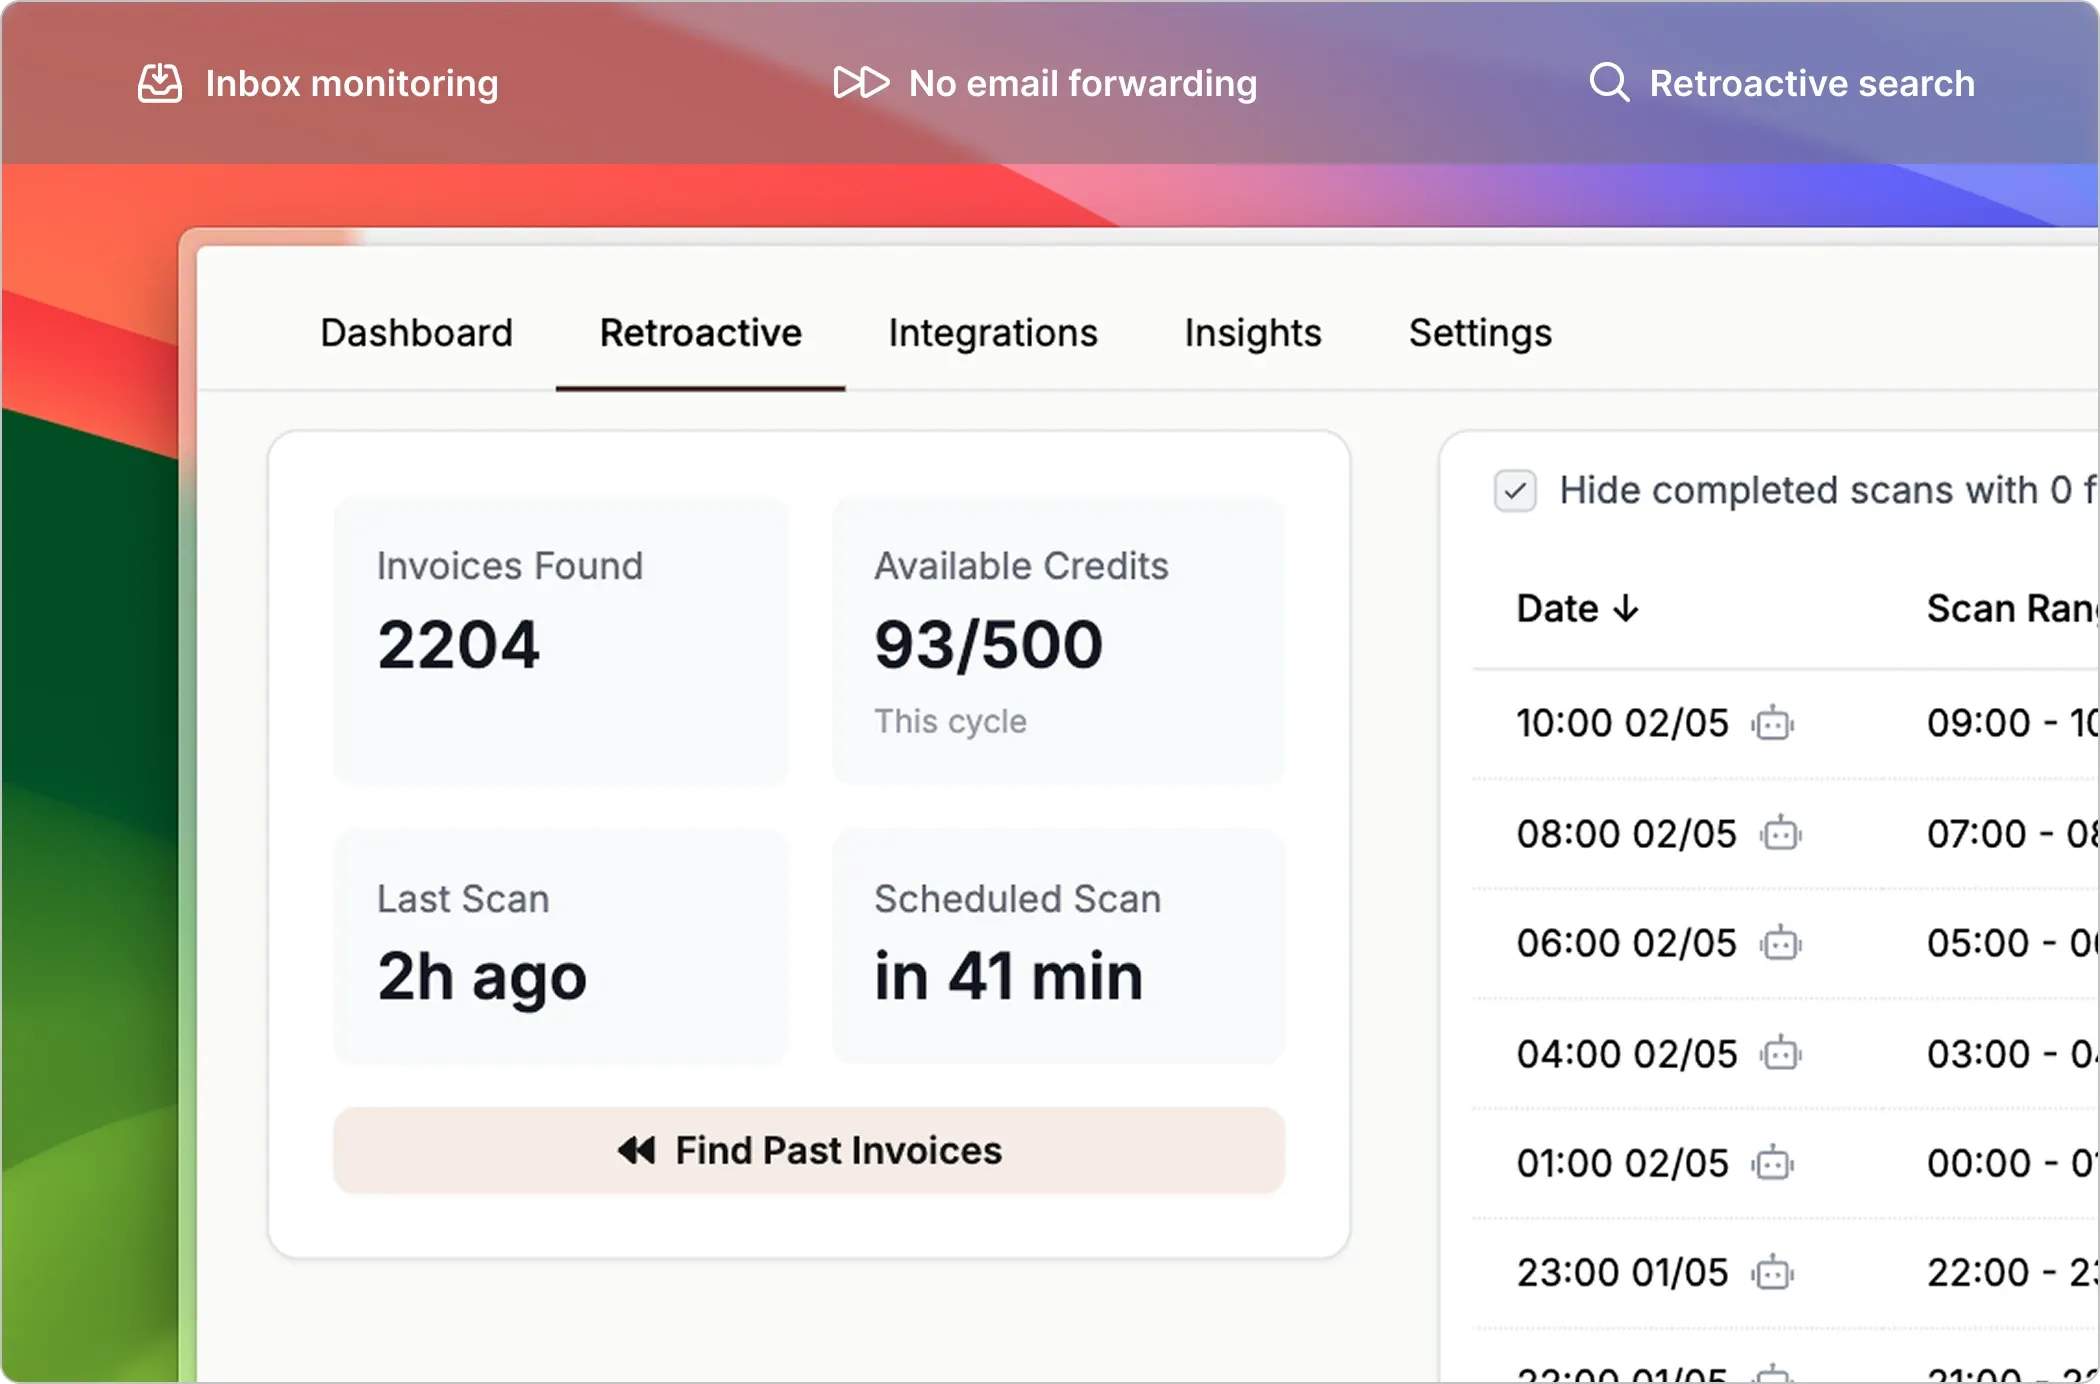Click the inbox monitoring tray icon
The height and width of the screenshot is (1384, 2100).
(x=160, y=82)
